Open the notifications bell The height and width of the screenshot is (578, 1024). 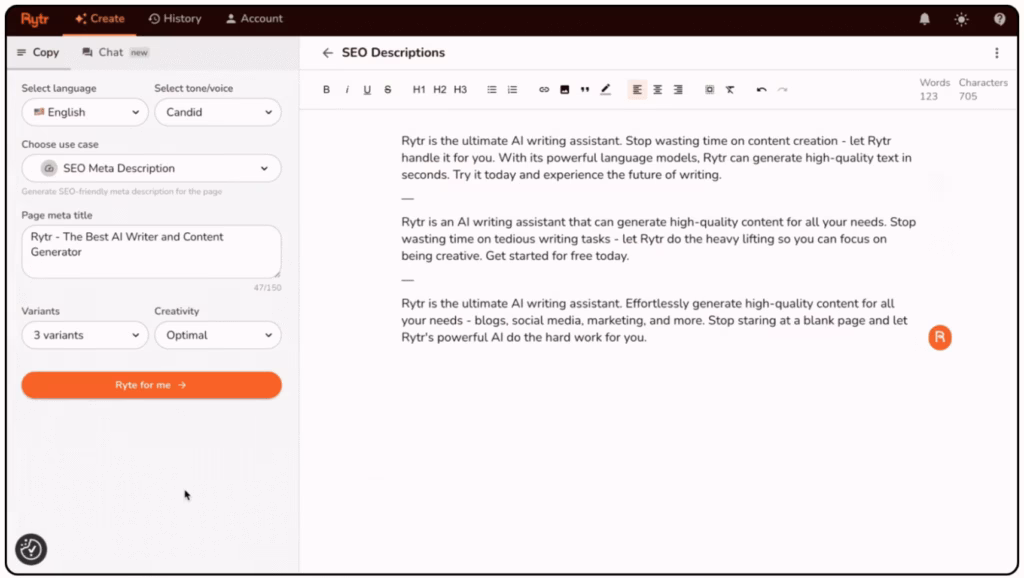pos(924,19)
